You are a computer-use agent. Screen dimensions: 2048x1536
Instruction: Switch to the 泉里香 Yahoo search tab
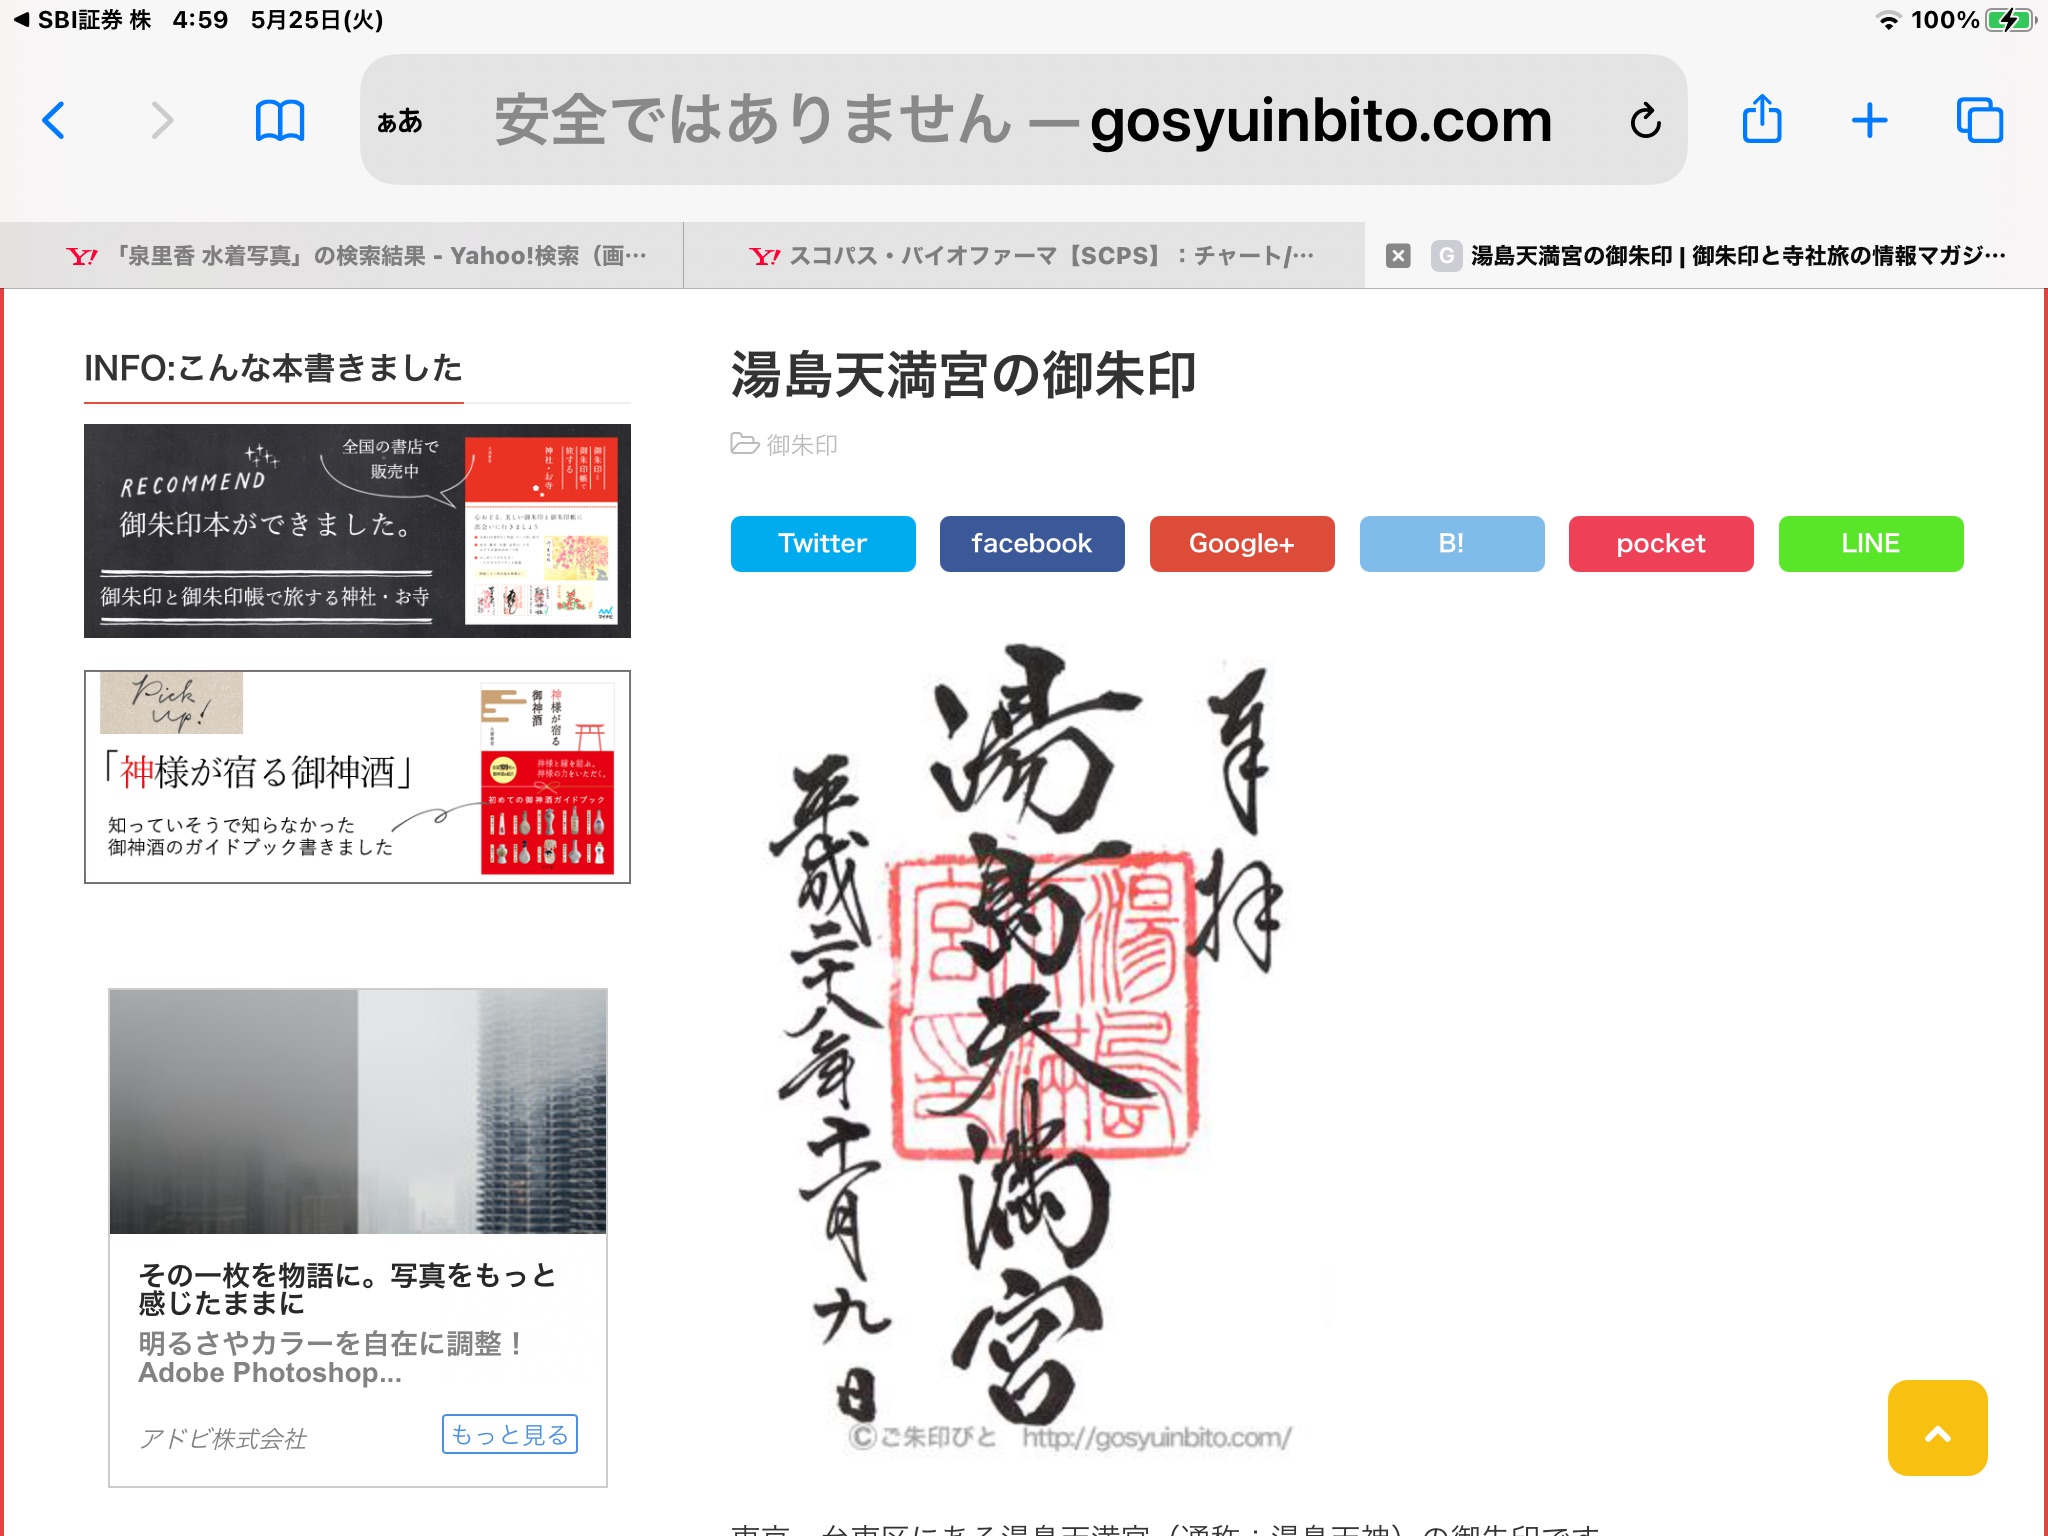tap(356, 256)
